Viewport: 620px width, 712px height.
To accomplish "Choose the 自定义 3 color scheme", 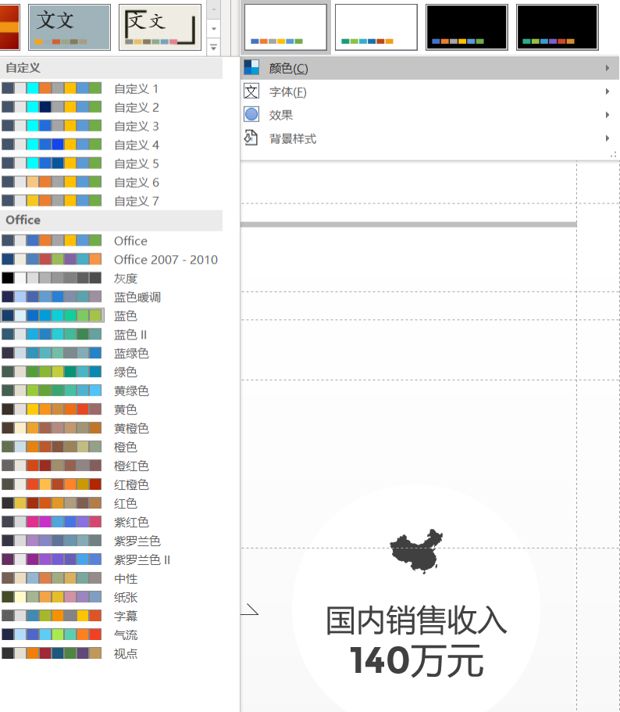I will (111, 126).
